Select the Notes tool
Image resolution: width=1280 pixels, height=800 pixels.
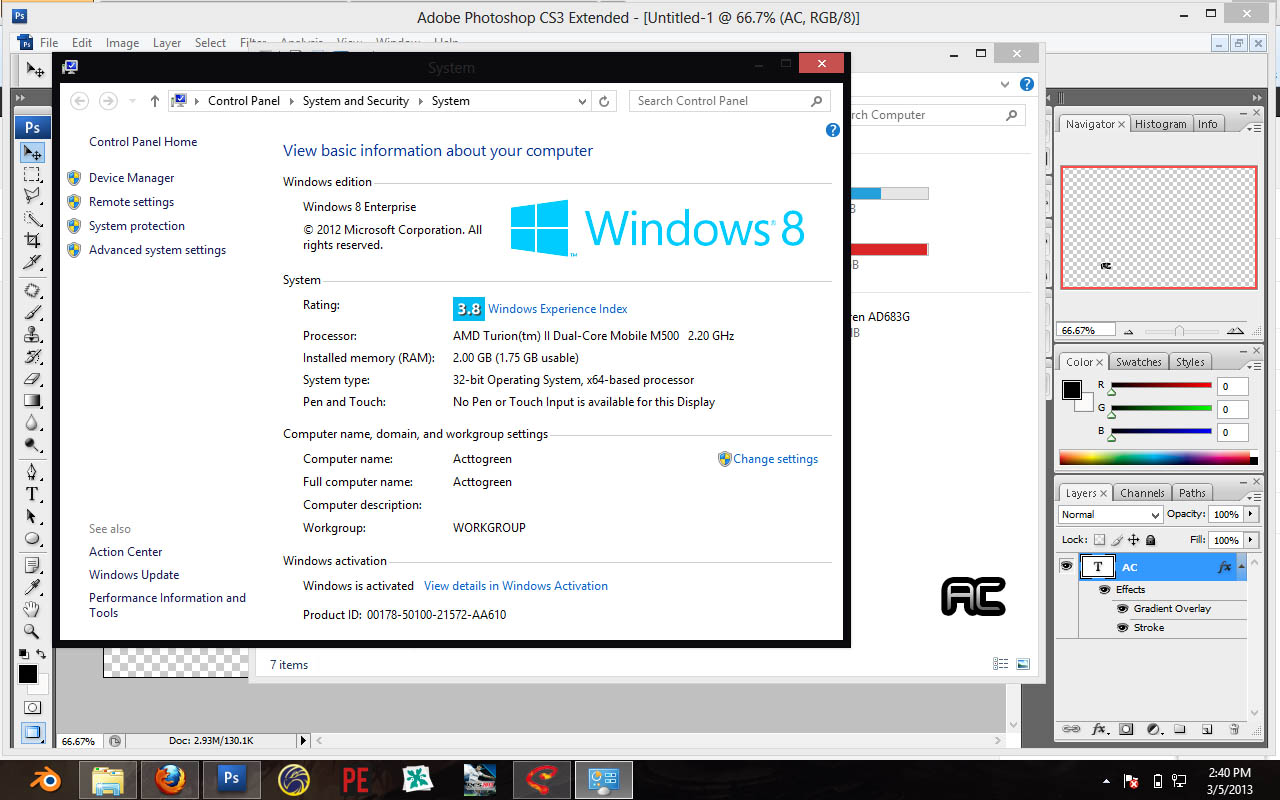[x=32, y=565]
